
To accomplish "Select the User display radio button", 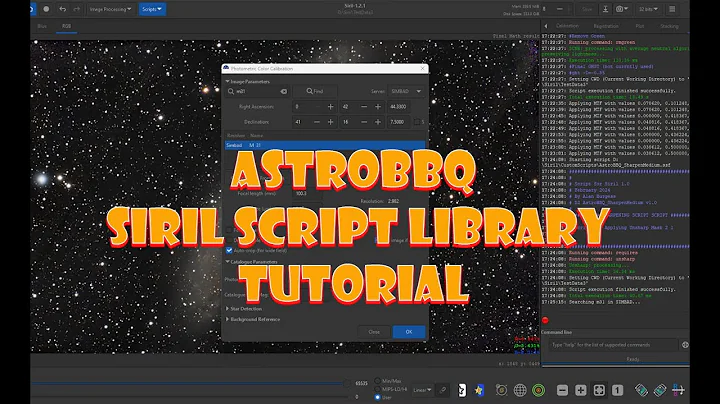I will (x=377, y=398).
